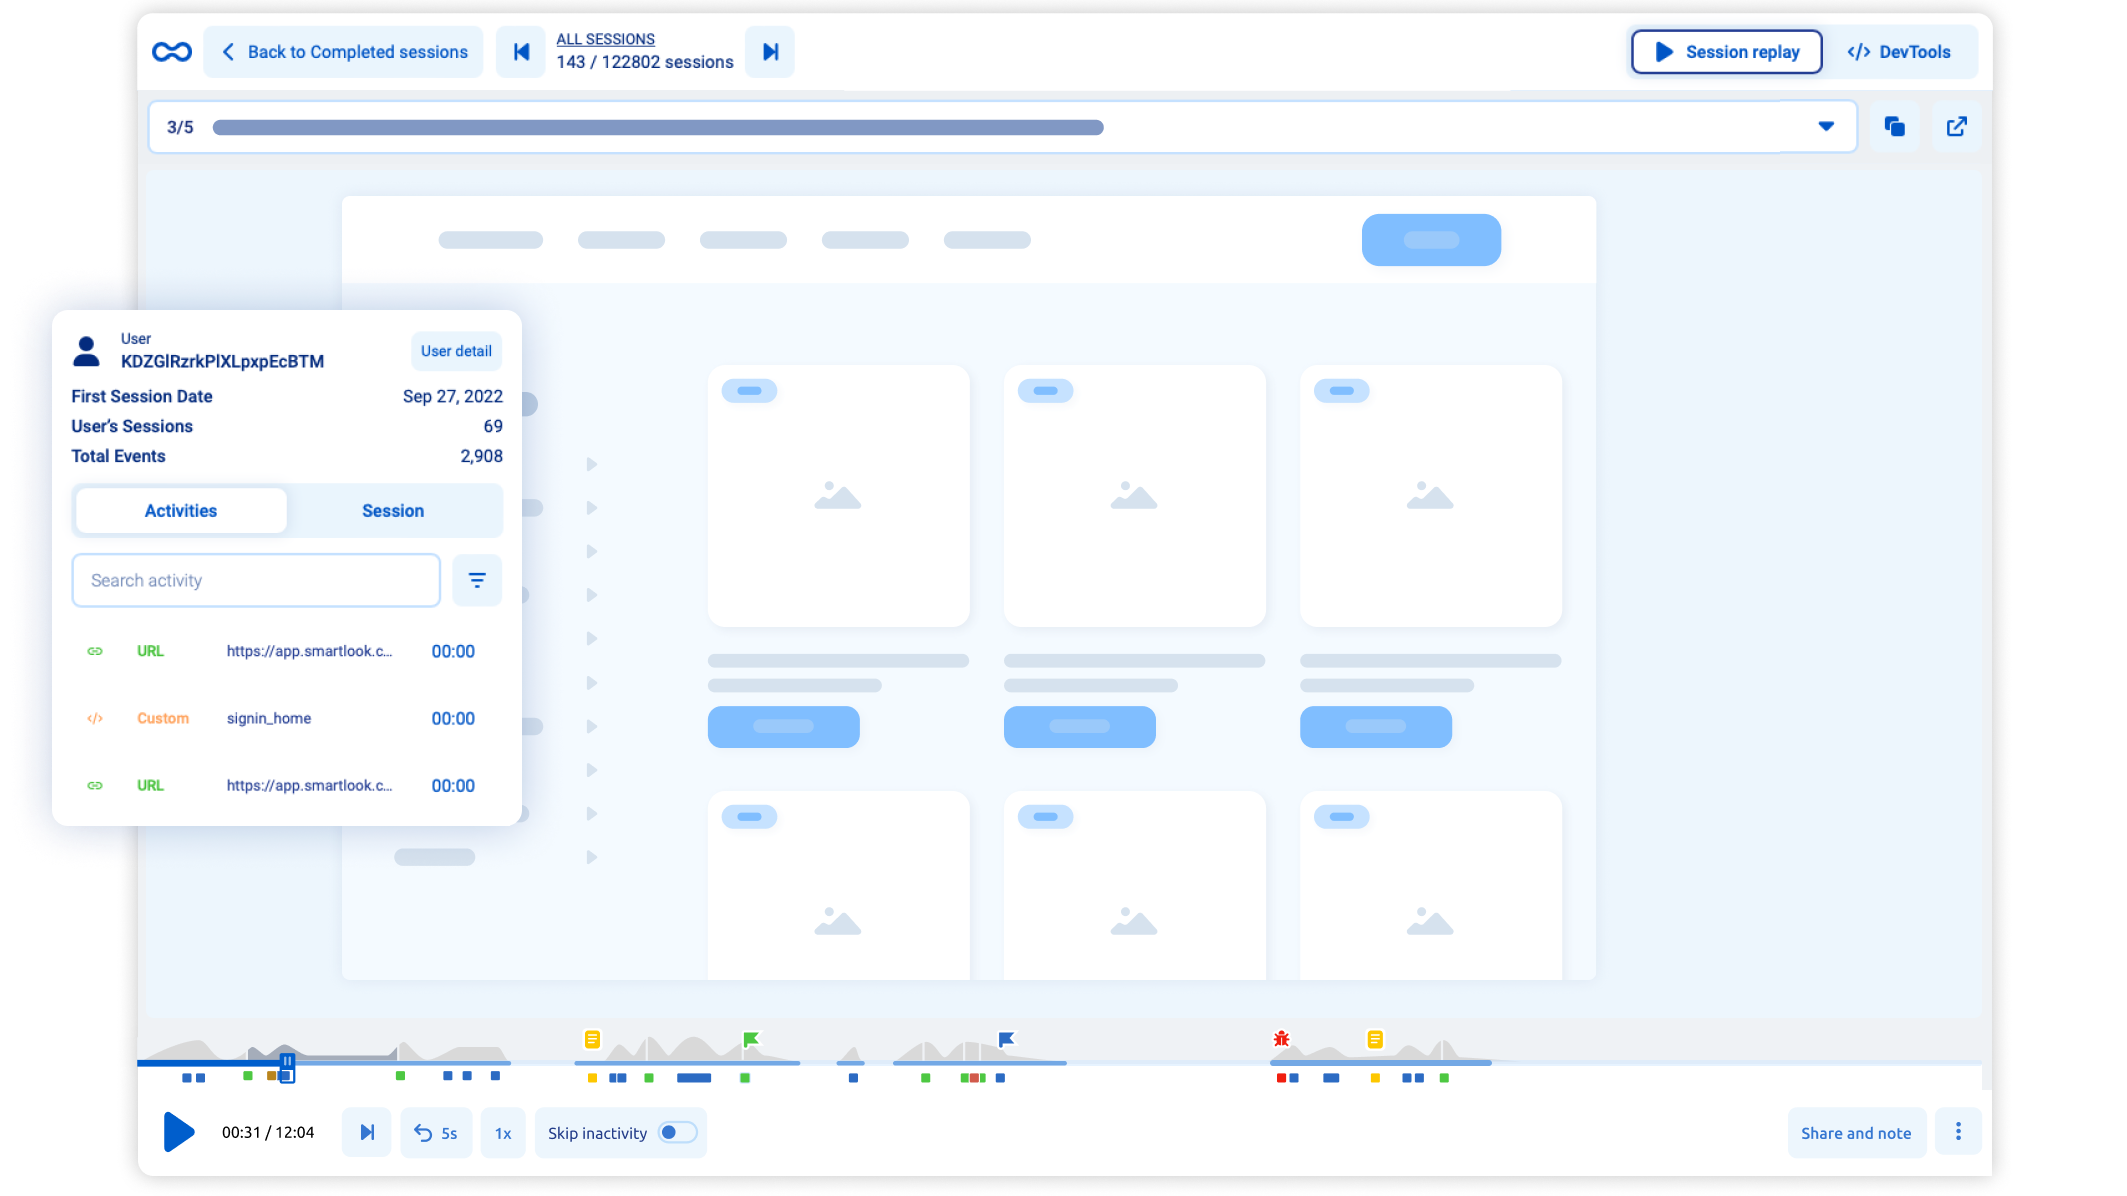Viewport: 2127px width, 1196px height.
Task: Select the Activities tab
Action: [181, 511]
